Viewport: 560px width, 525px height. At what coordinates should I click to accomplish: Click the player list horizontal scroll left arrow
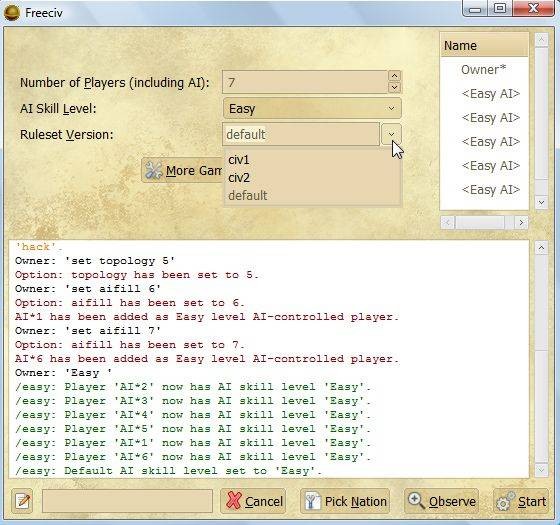click(x=448, y=222)
